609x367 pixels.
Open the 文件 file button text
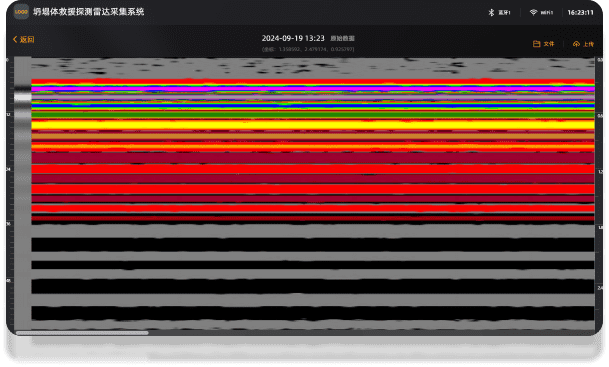click(549, 44)
